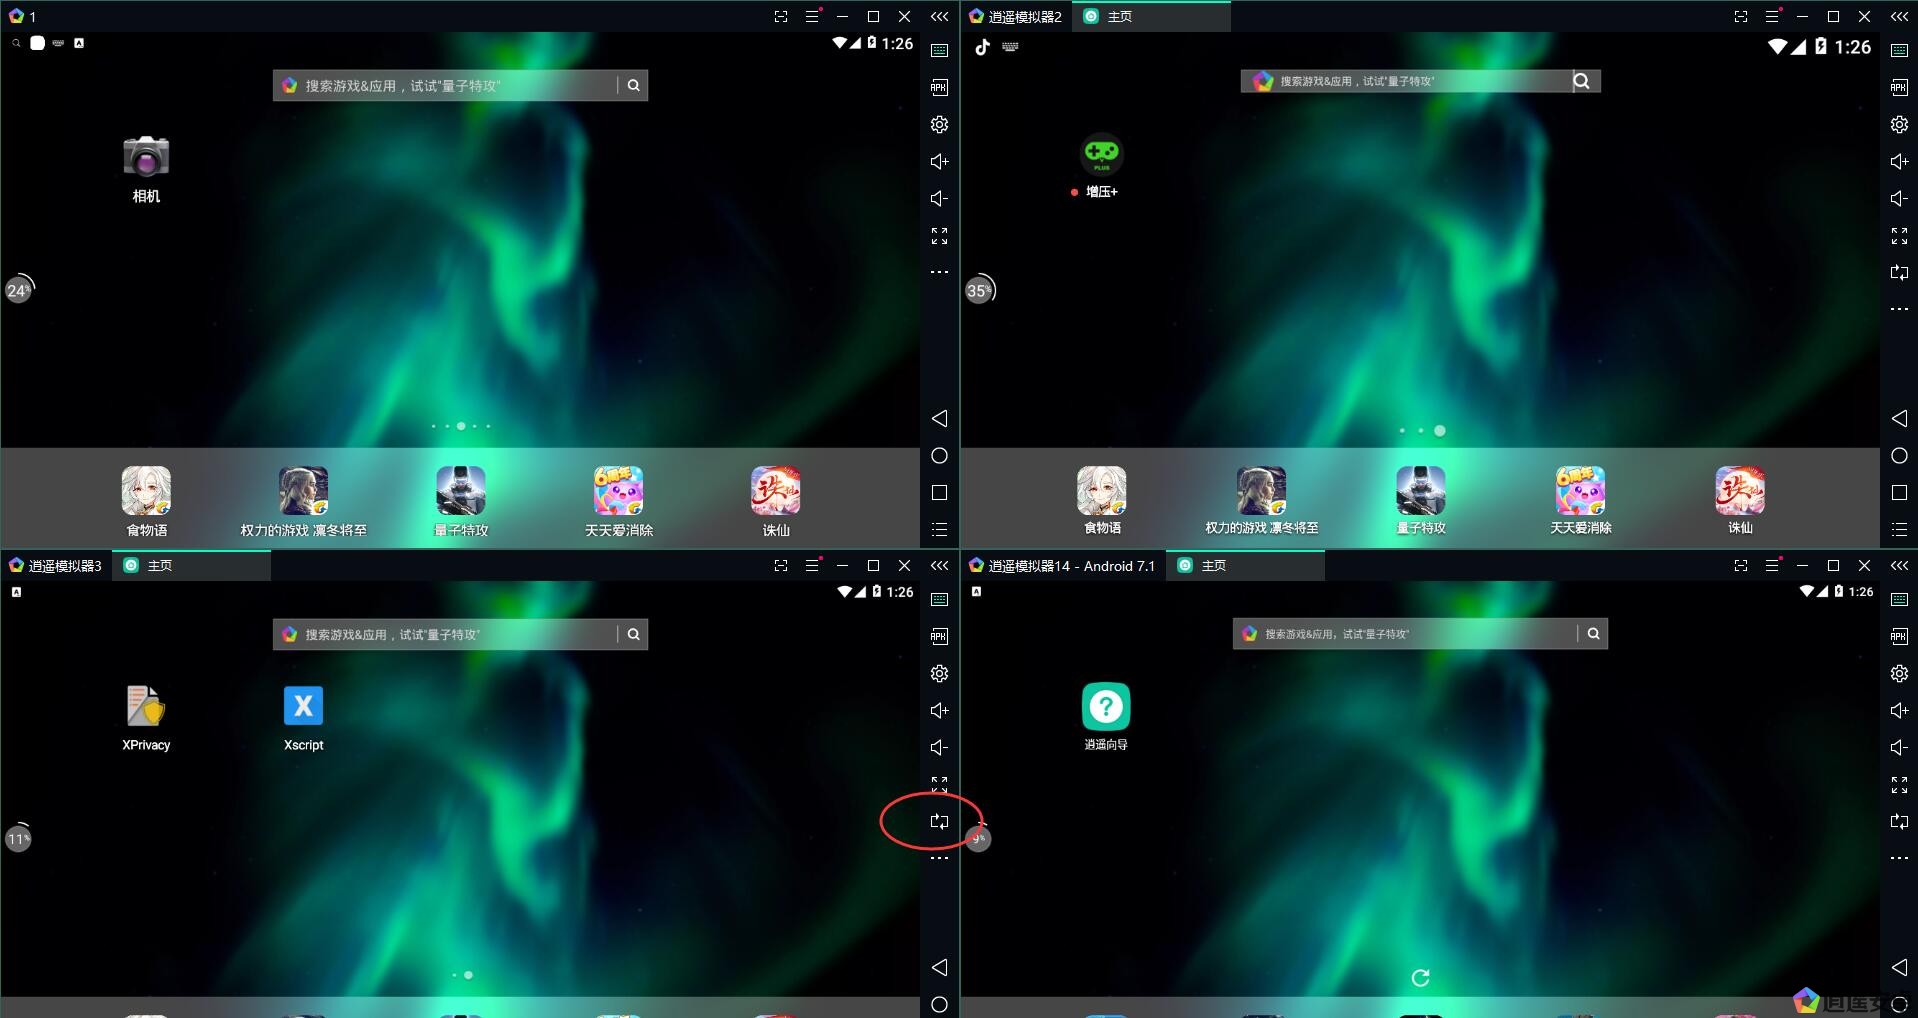
Task: Click the 24% floating ball in emulator 1
Action: (19, 290)
